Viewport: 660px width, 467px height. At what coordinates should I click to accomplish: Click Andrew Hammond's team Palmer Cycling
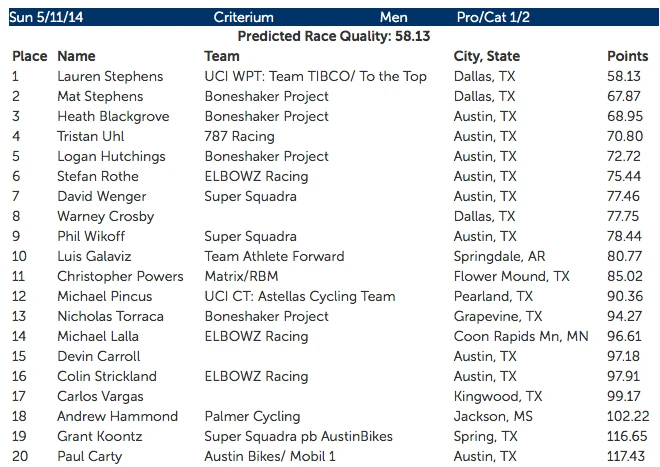coord(252,417)
